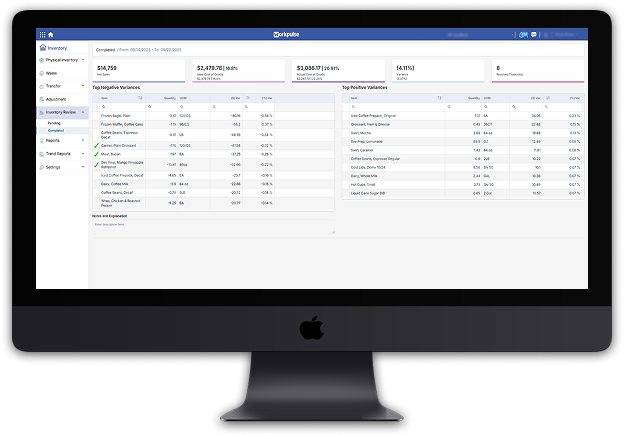The height and width of the screenshot is (436, 624).
Task: Click the Adjustment sidebar icon
Action: click(41, 99)
